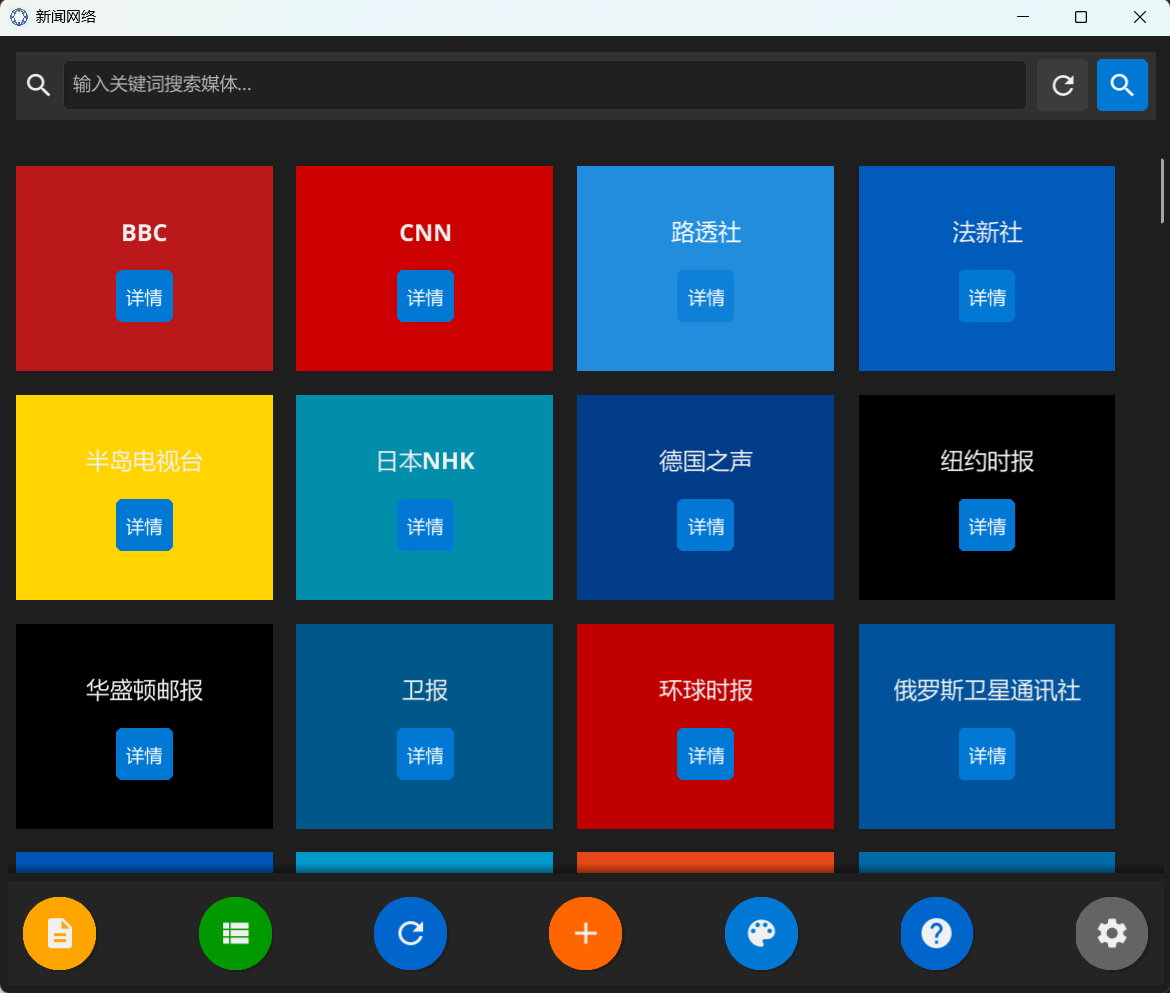Click the vertical scrollbar thumb

pyautogui.click(x=1162, y=191)
